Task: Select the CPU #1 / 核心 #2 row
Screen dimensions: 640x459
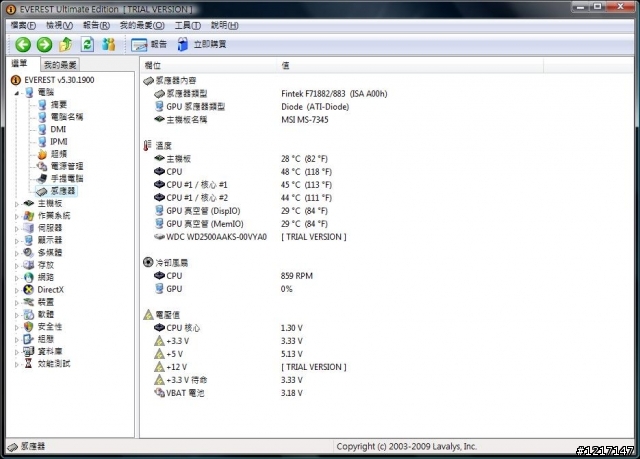Action: [243, 198]
